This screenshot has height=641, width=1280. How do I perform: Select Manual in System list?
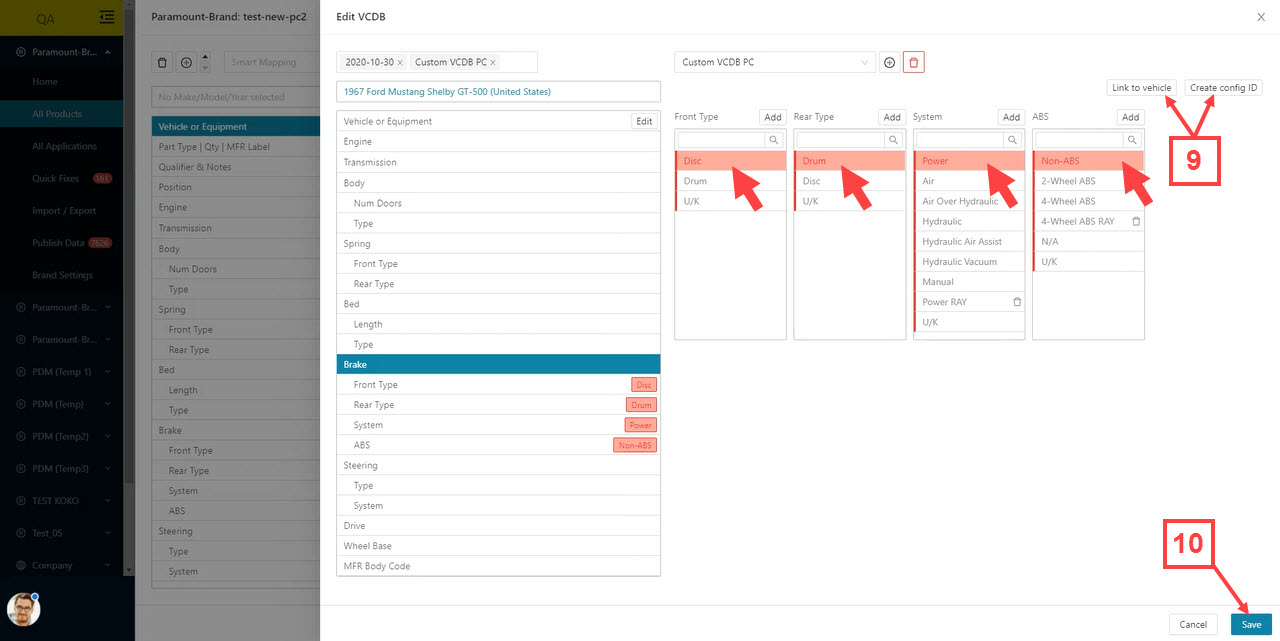[969, 282]
